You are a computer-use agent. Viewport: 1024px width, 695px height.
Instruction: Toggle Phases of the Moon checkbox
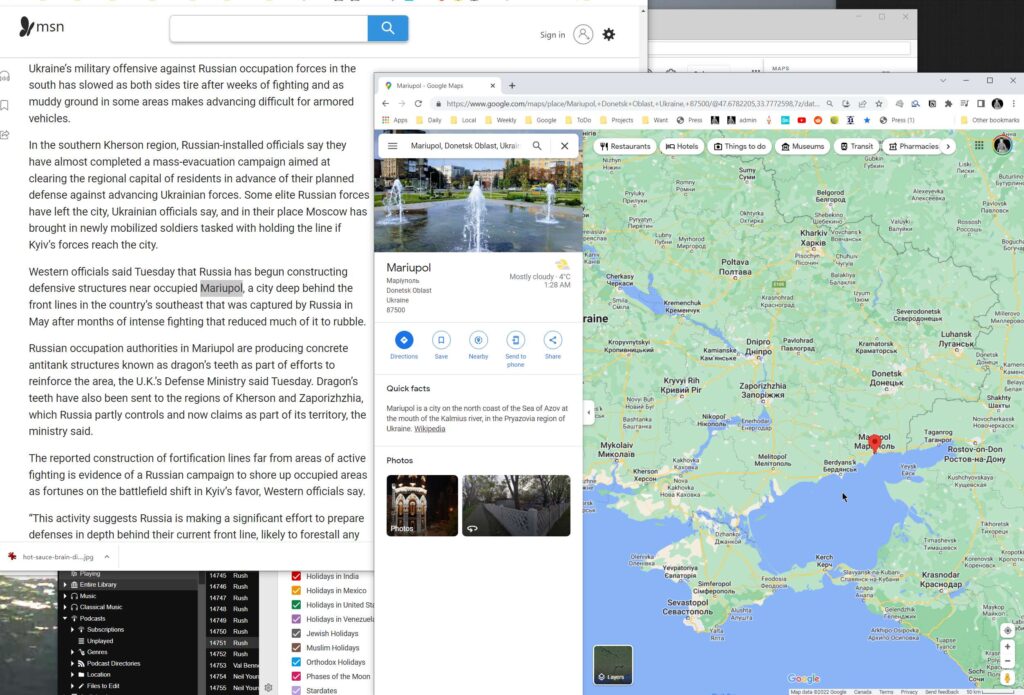[x=296, y=677]
